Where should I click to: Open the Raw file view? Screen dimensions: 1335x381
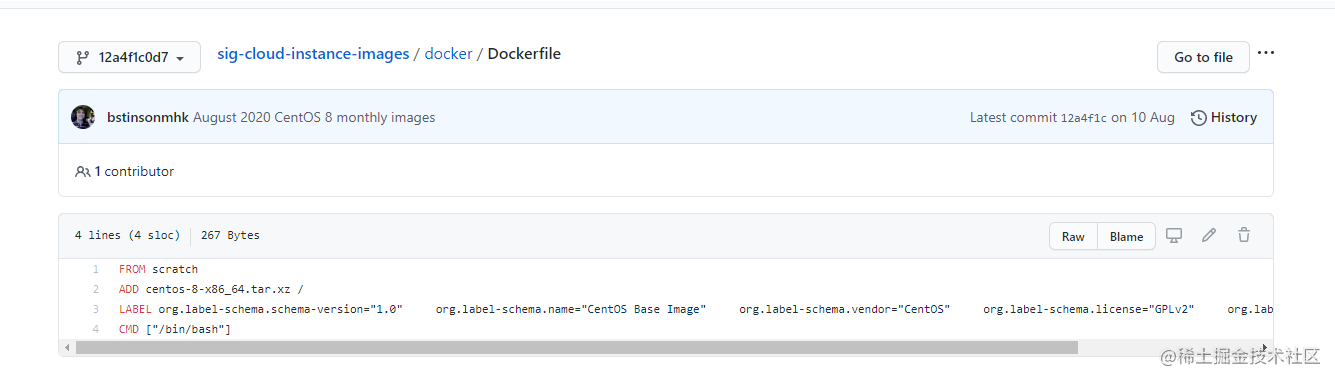tap(1073, 236)
